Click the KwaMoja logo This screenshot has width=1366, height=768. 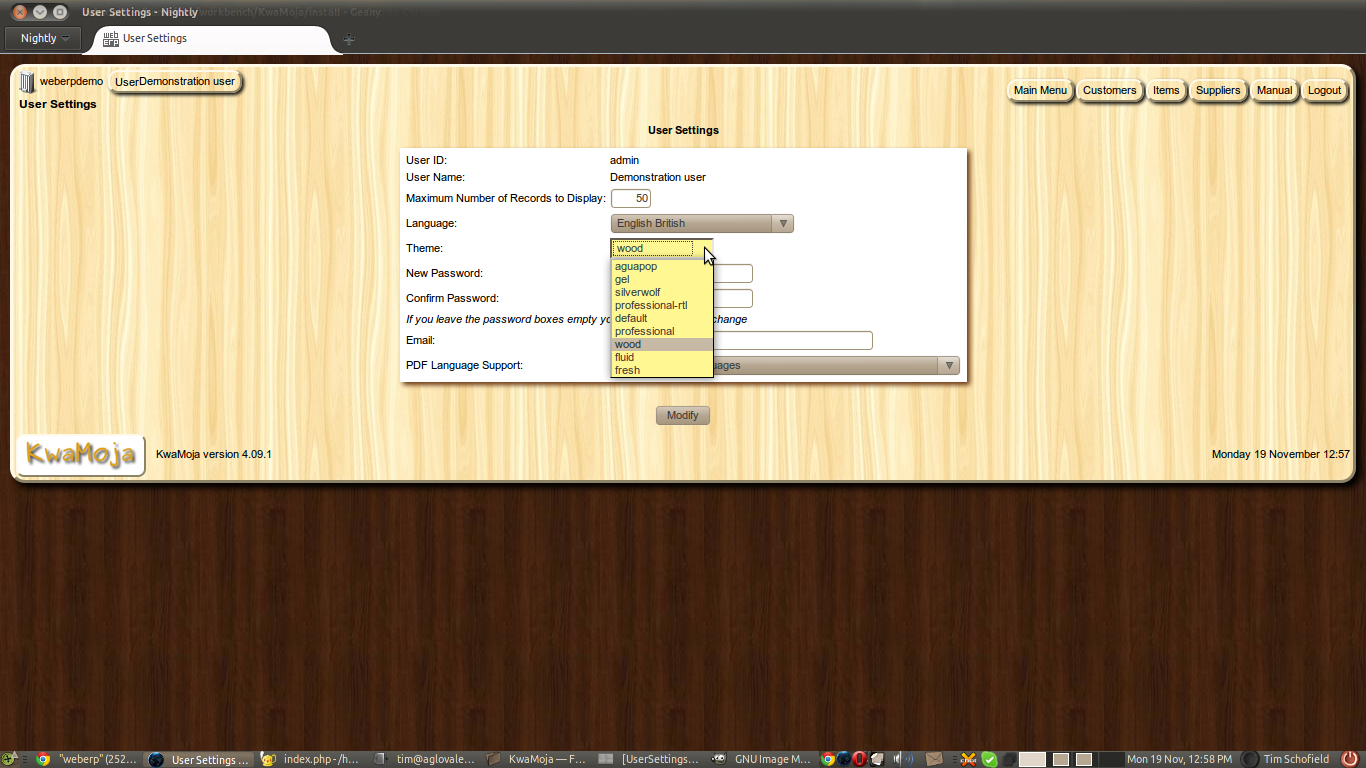[x=79, y=455]
